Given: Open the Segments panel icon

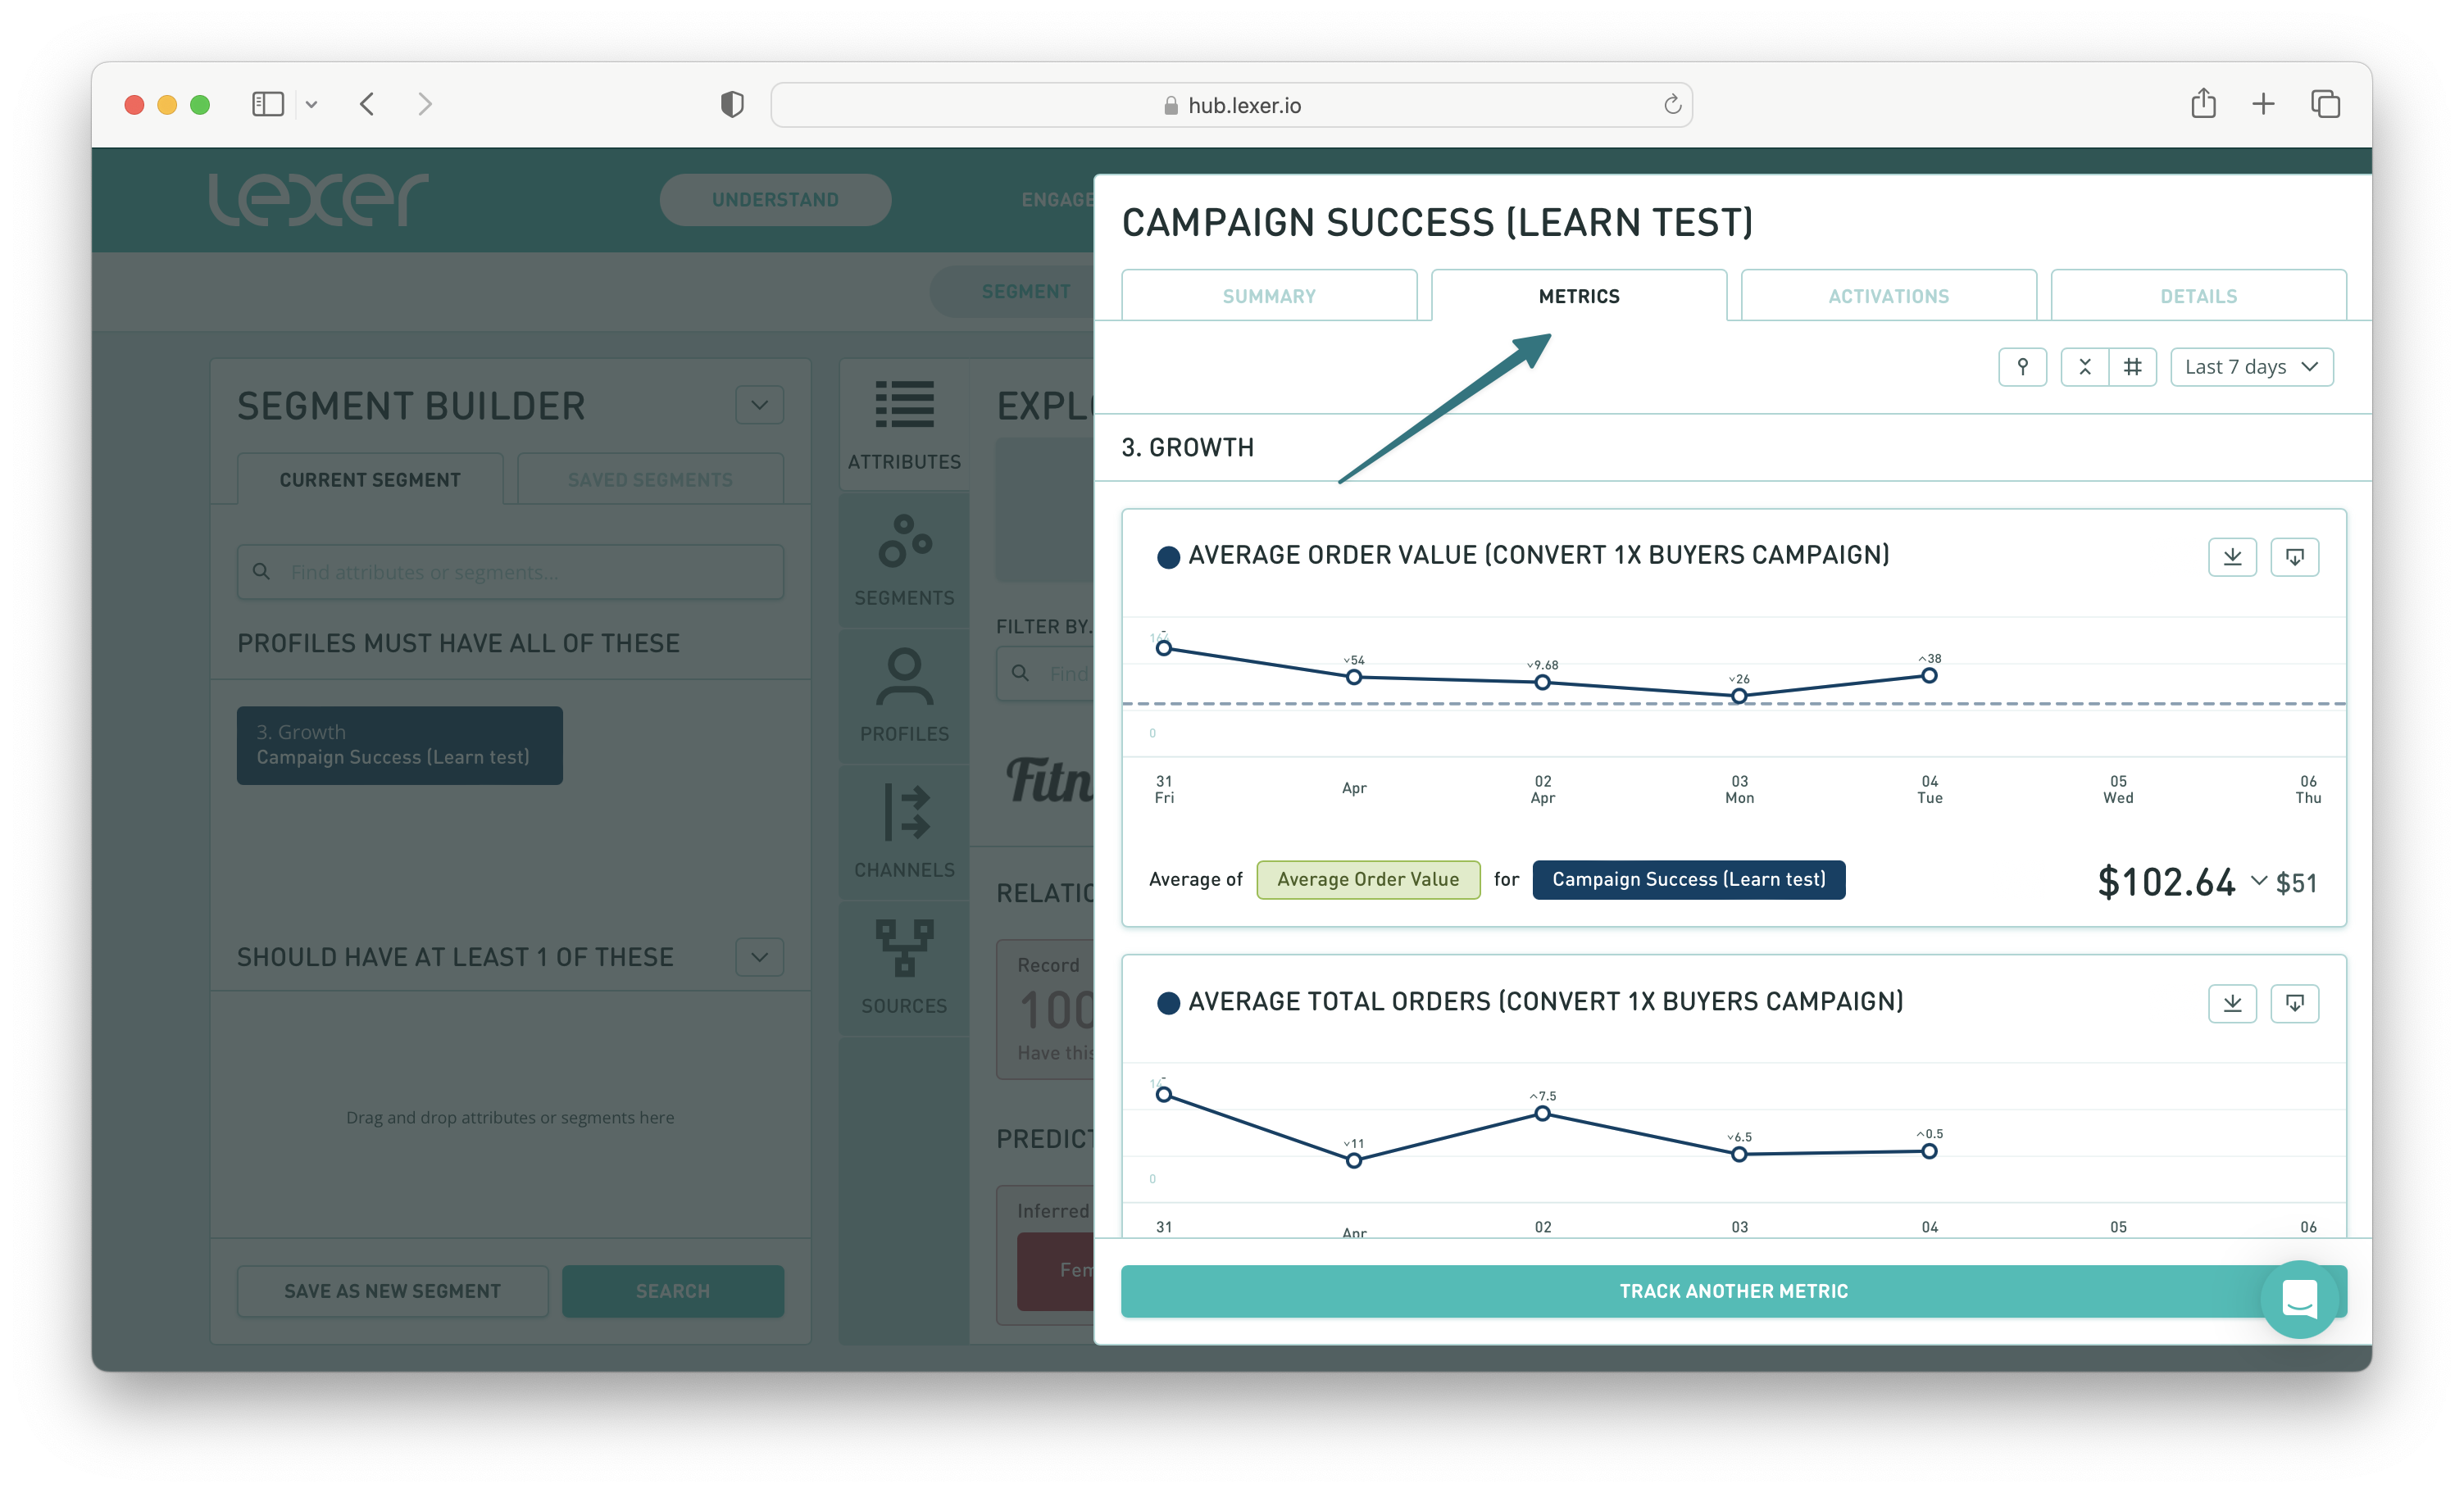Looking at the screenshot, I should 904,560.
